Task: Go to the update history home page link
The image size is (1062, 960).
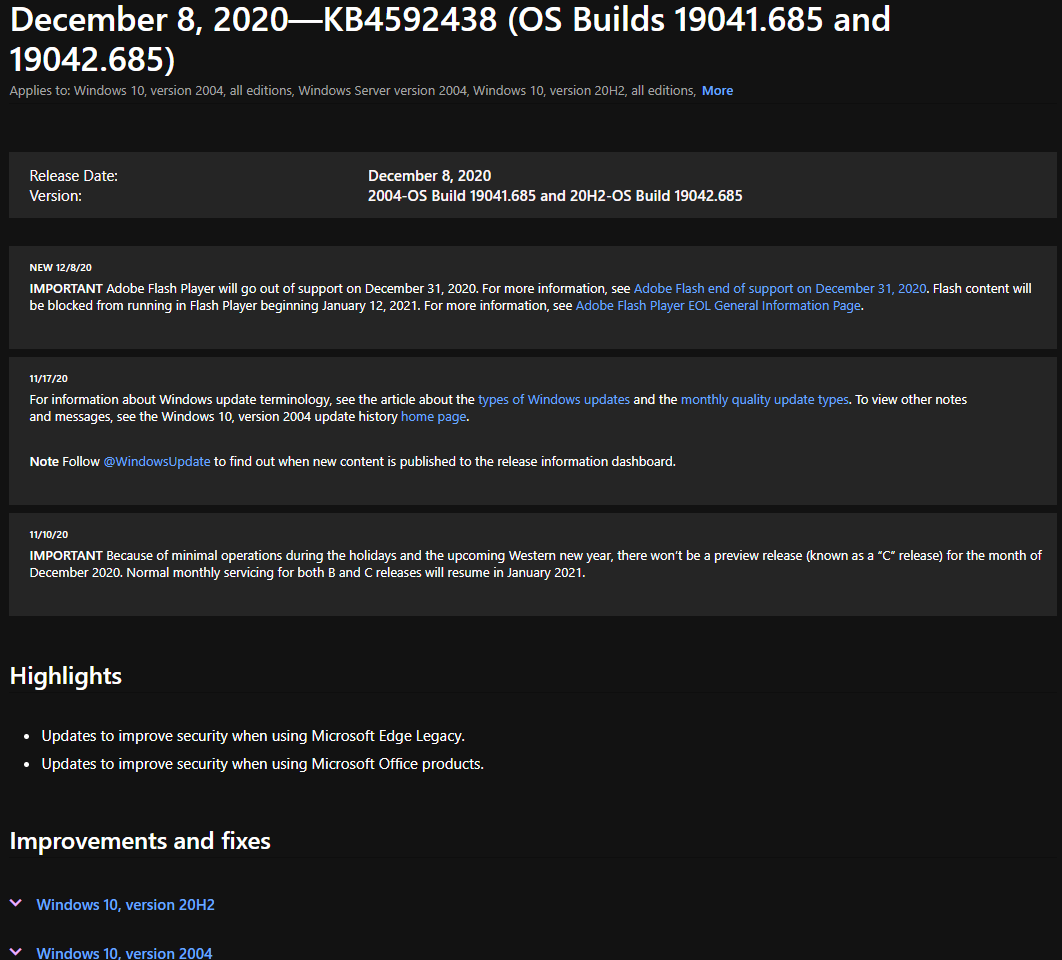Action: click(x=433, y=417)
